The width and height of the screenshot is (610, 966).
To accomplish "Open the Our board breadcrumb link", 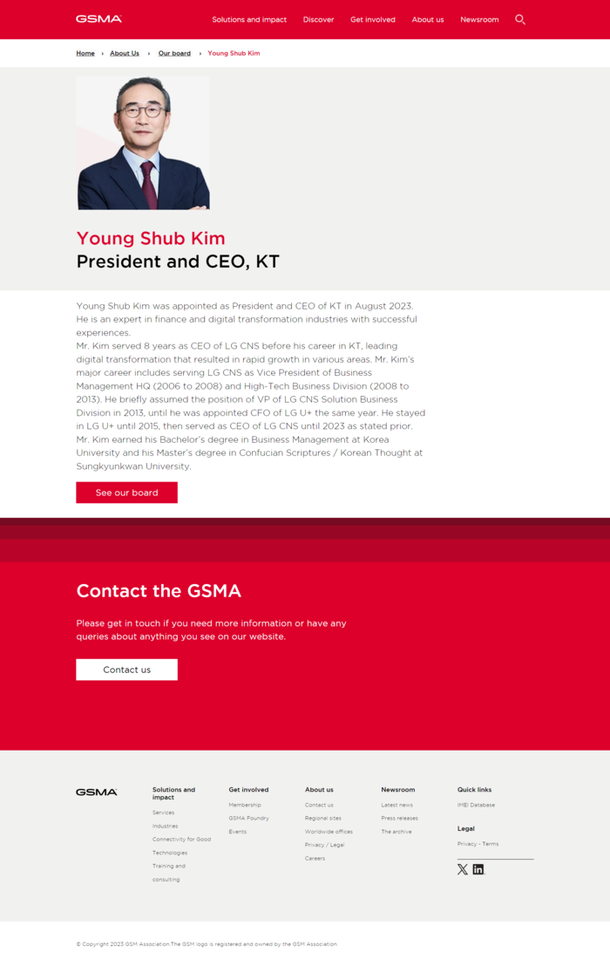I will click(174, 53).
